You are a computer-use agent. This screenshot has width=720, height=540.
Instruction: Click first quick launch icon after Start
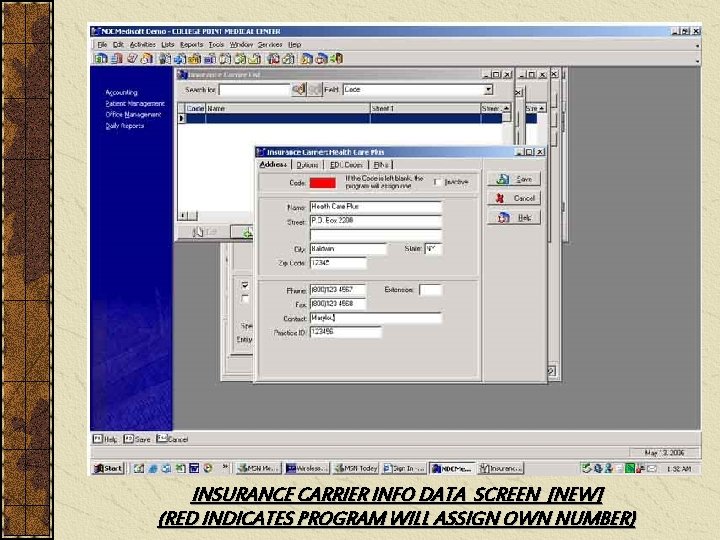pyautogui.click(x=139, y=468)
